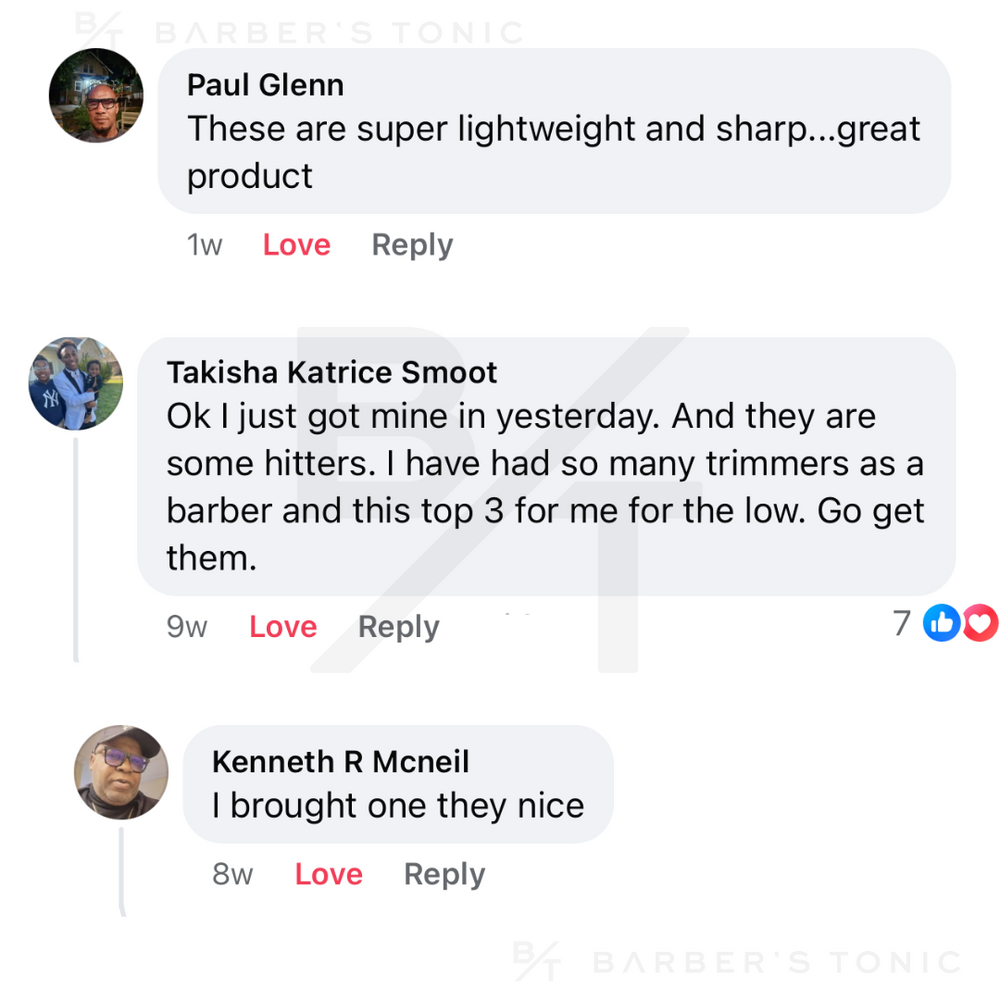This screenshot has height=1000, width=1000.
Task: Open Takisha Katrice Smoot's profile photo
Action: coord(75,384)
